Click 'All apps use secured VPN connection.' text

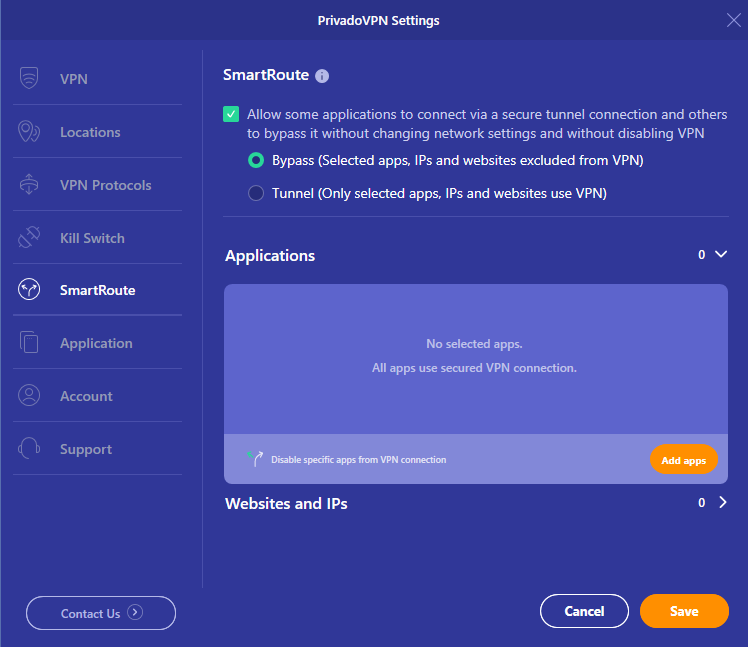(x=475, y=368)
